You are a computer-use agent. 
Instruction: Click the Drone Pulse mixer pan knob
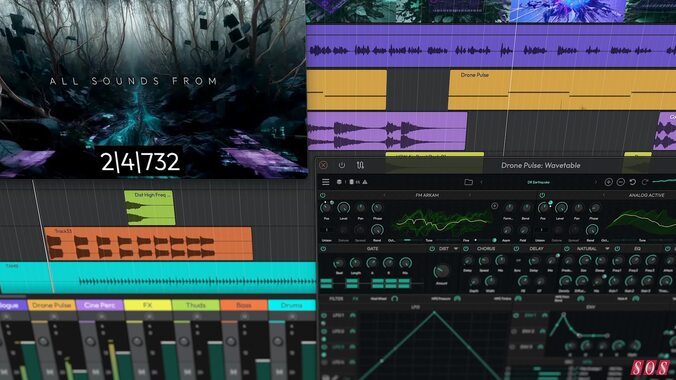pyautogui.click(x=43, y=341)
